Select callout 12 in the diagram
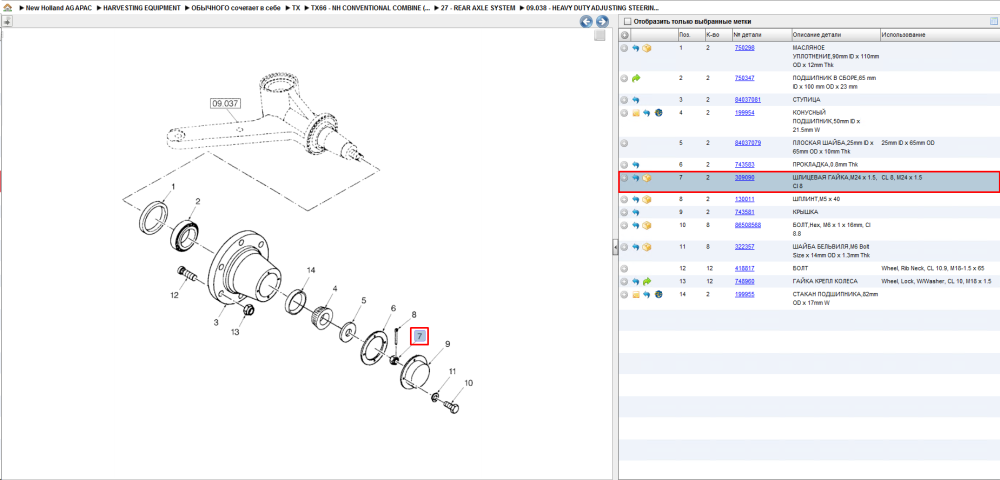Image resolution: width=1000 pixels, height=480 pixels. pyautogui.click(x=174, y=295)
